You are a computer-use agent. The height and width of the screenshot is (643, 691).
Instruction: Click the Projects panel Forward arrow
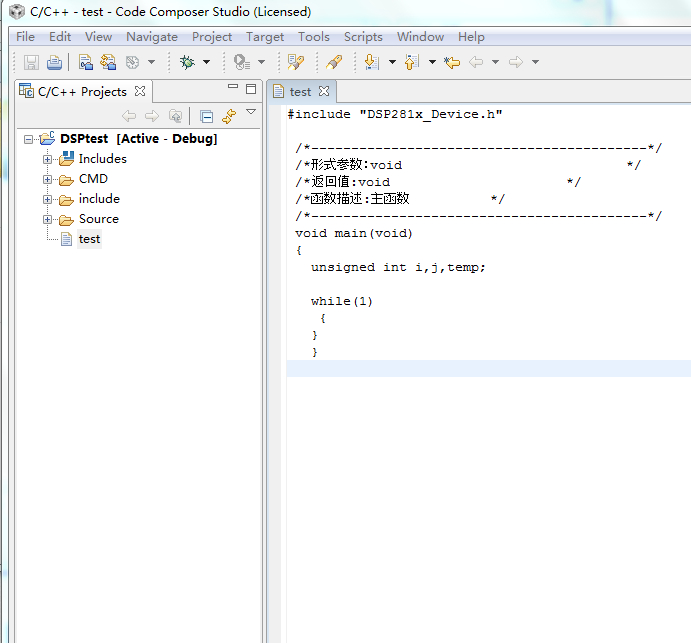(152, 116)
